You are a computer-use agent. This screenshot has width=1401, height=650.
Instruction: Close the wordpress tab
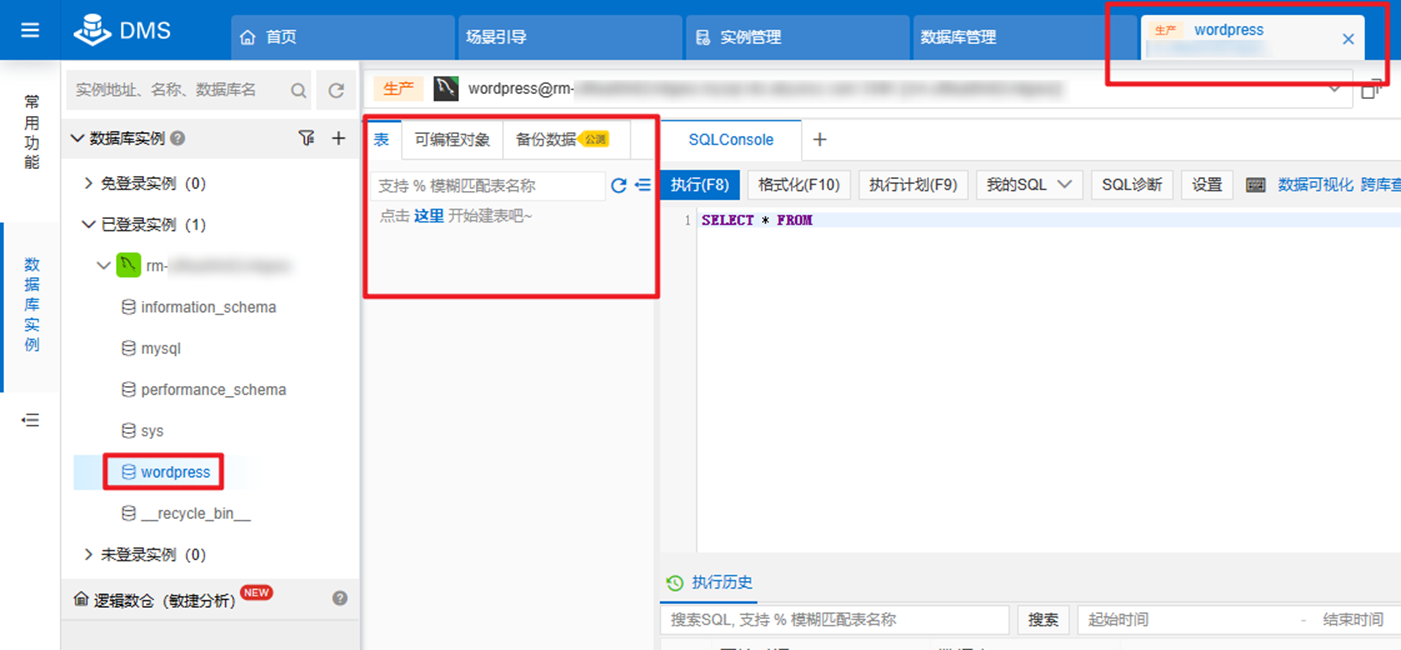click(x=1348, y=39)
